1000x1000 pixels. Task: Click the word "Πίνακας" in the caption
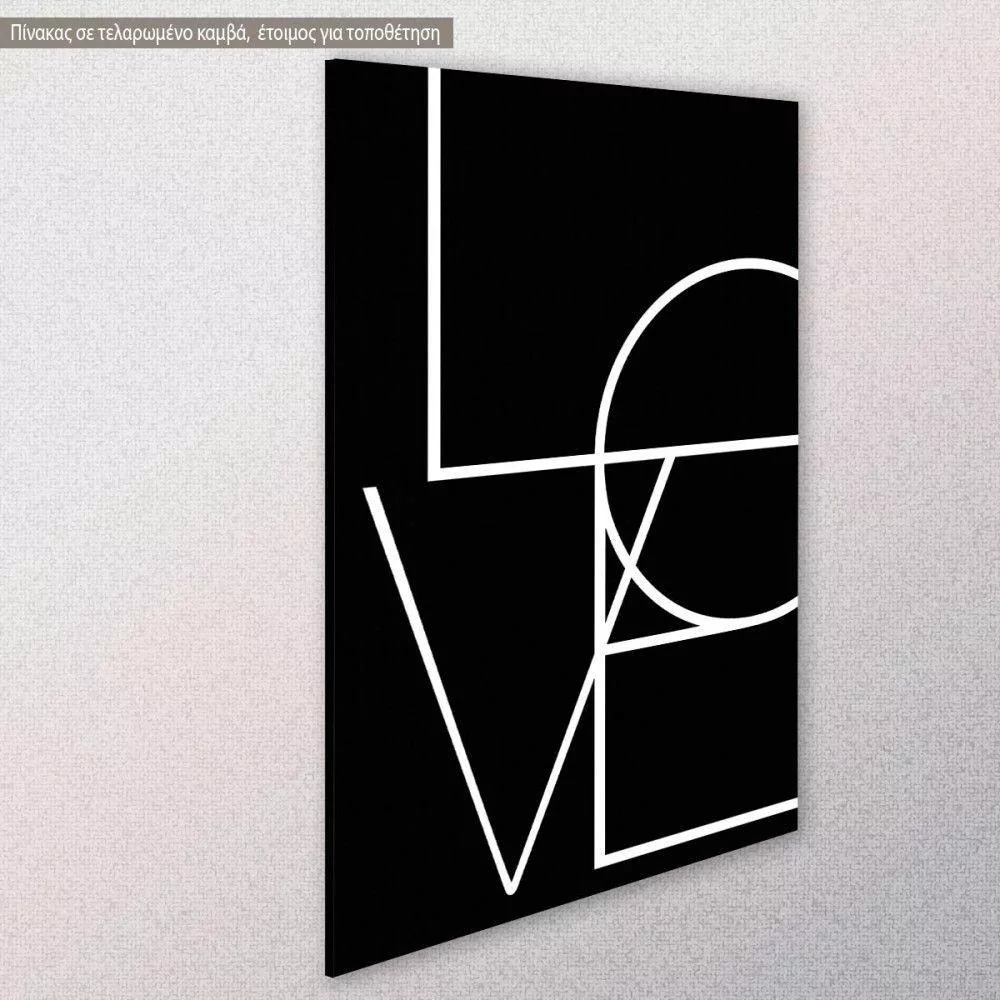37,32
